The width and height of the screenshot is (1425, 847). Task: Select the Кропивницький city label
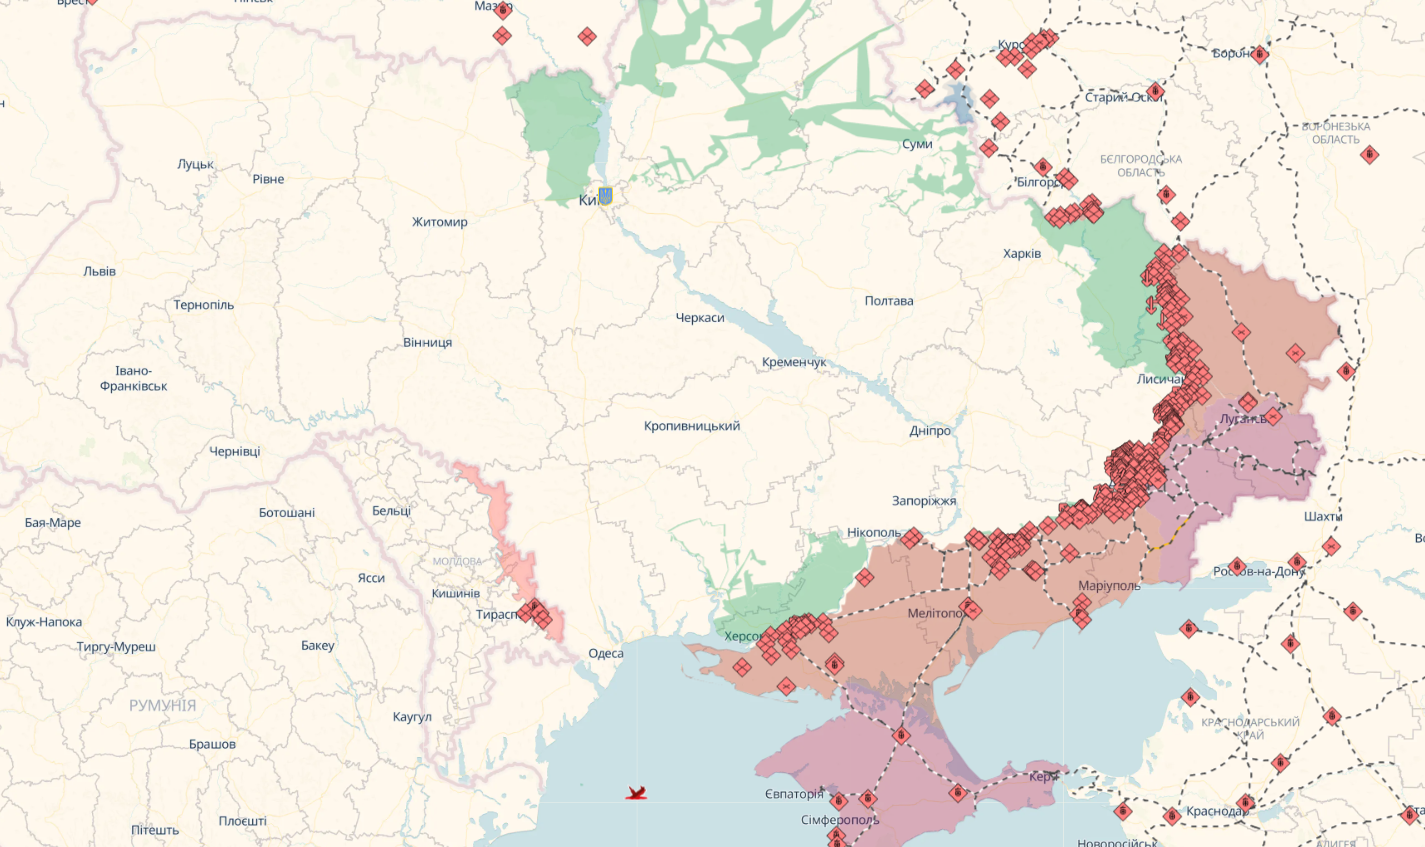pos(692,426)
